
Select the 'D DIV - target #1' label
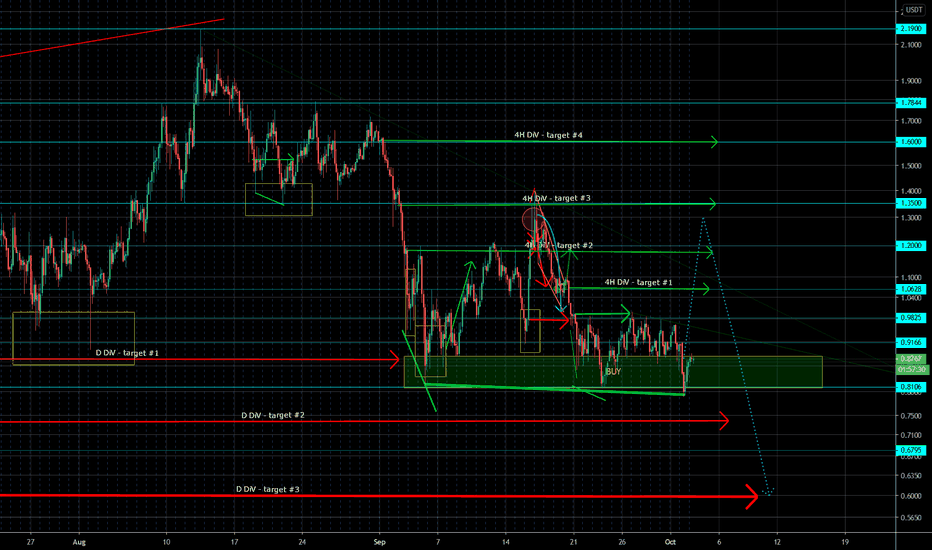click(x=127, y=353)
